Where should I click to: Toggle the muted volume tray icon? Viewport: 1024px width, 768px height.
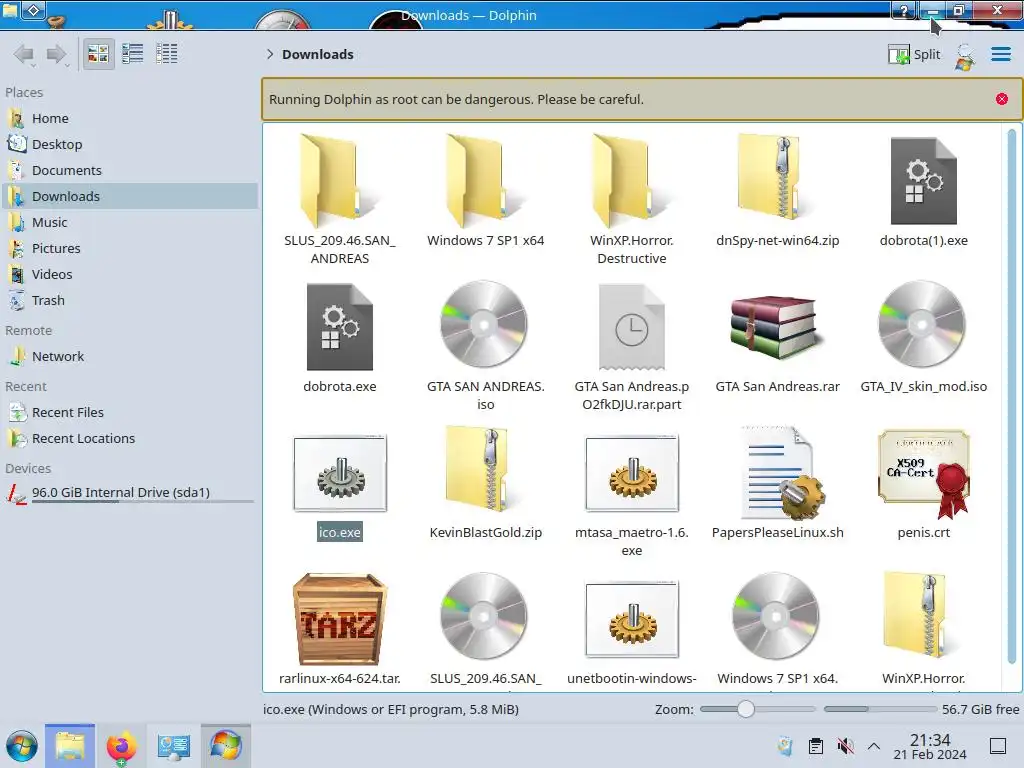pos(845,746)
